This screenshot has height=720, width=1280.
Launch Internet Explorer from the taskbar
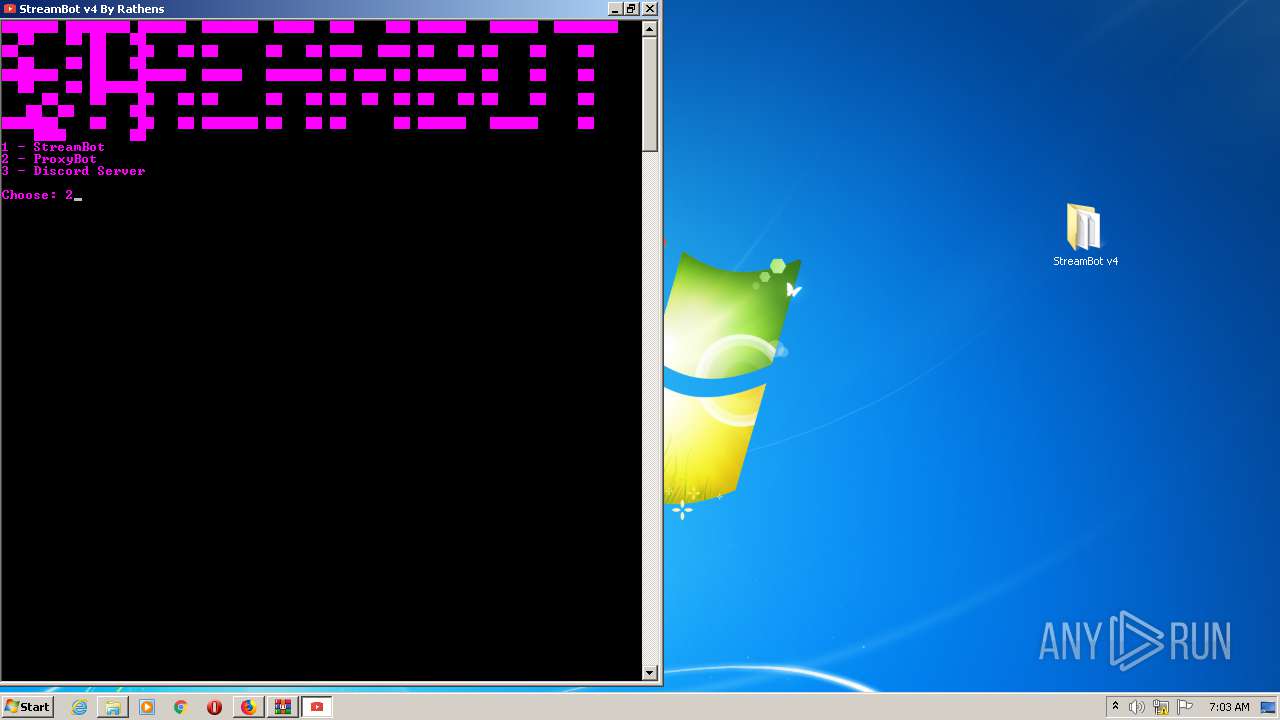[79, 707]
